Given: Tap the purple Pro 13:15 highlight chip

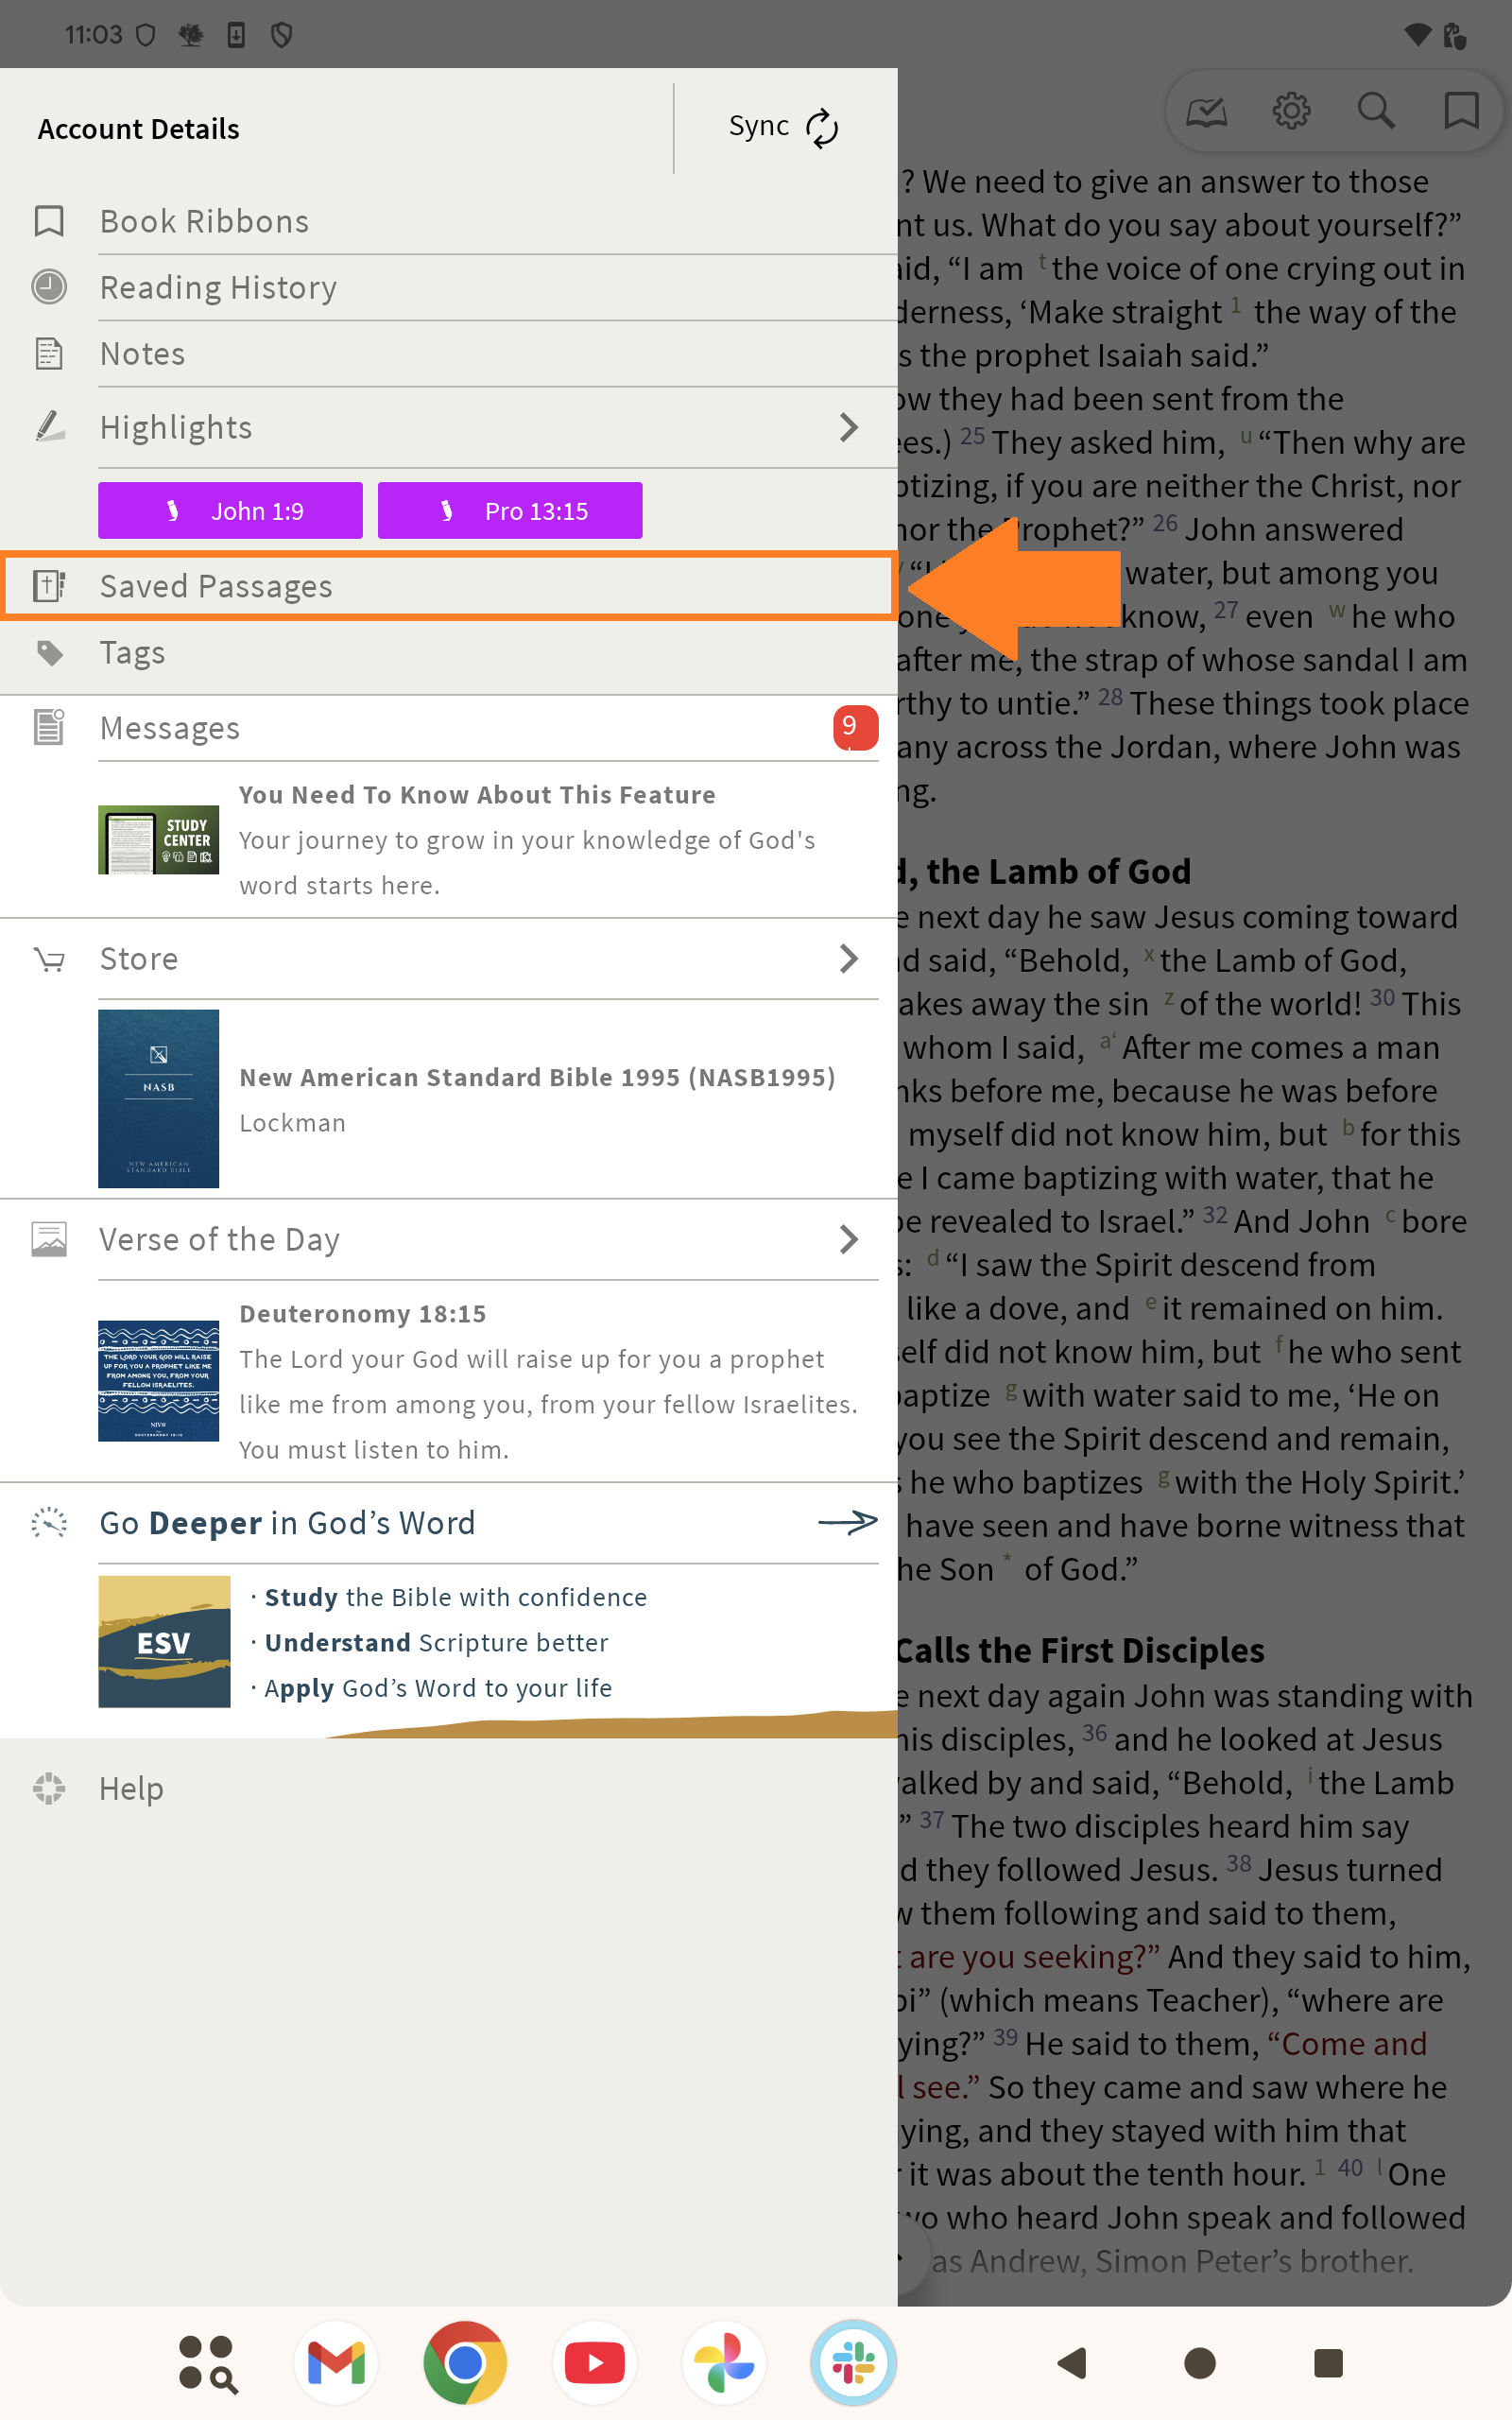Looking at the screenshot, I should 510,511.
